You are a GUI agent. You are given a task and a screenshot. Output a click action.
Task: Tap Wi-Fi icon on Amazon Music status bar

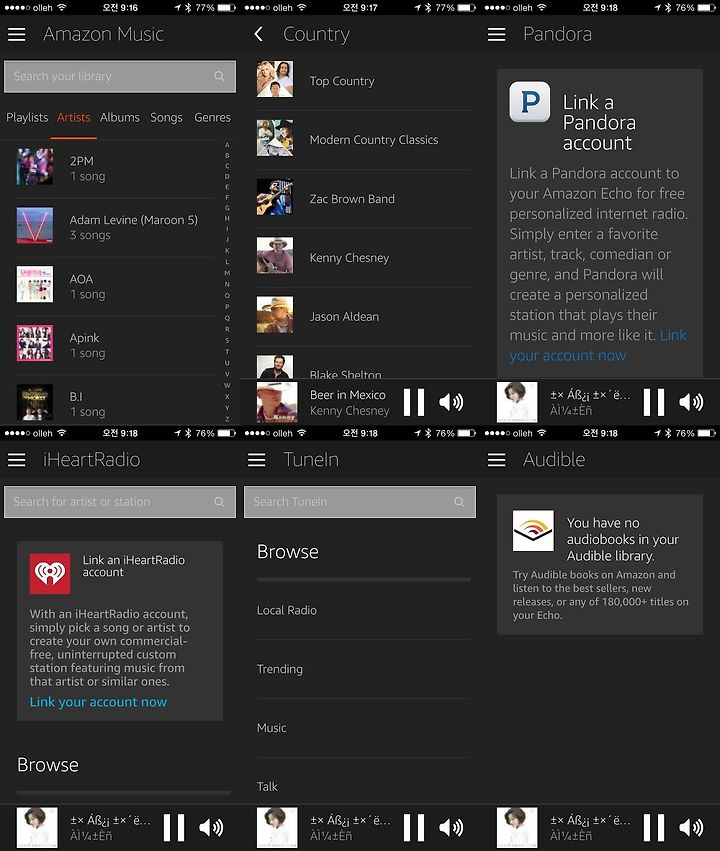(x=61, y=8)
